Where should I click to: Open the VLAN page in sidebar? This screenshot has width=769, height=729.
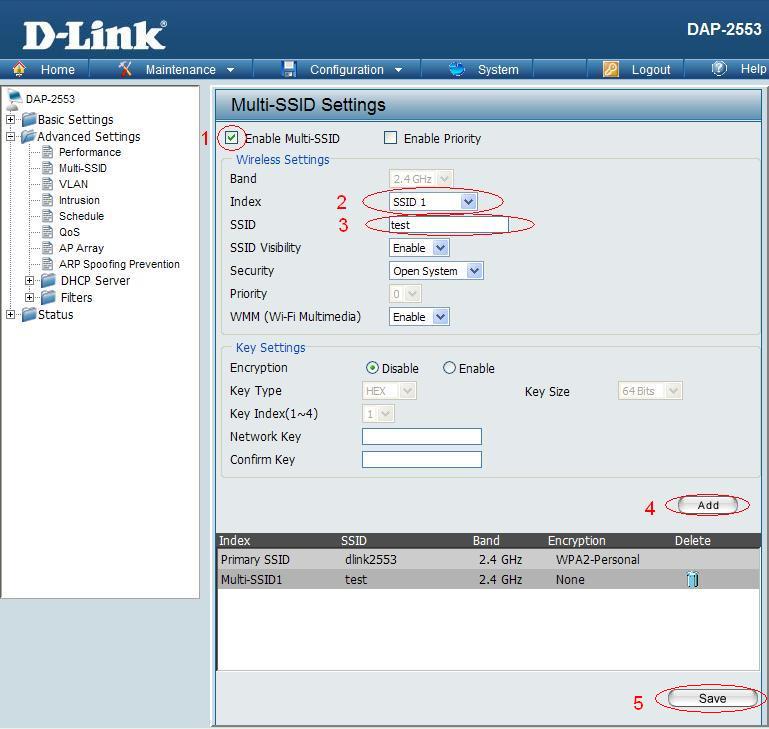(x=73, y=184)
